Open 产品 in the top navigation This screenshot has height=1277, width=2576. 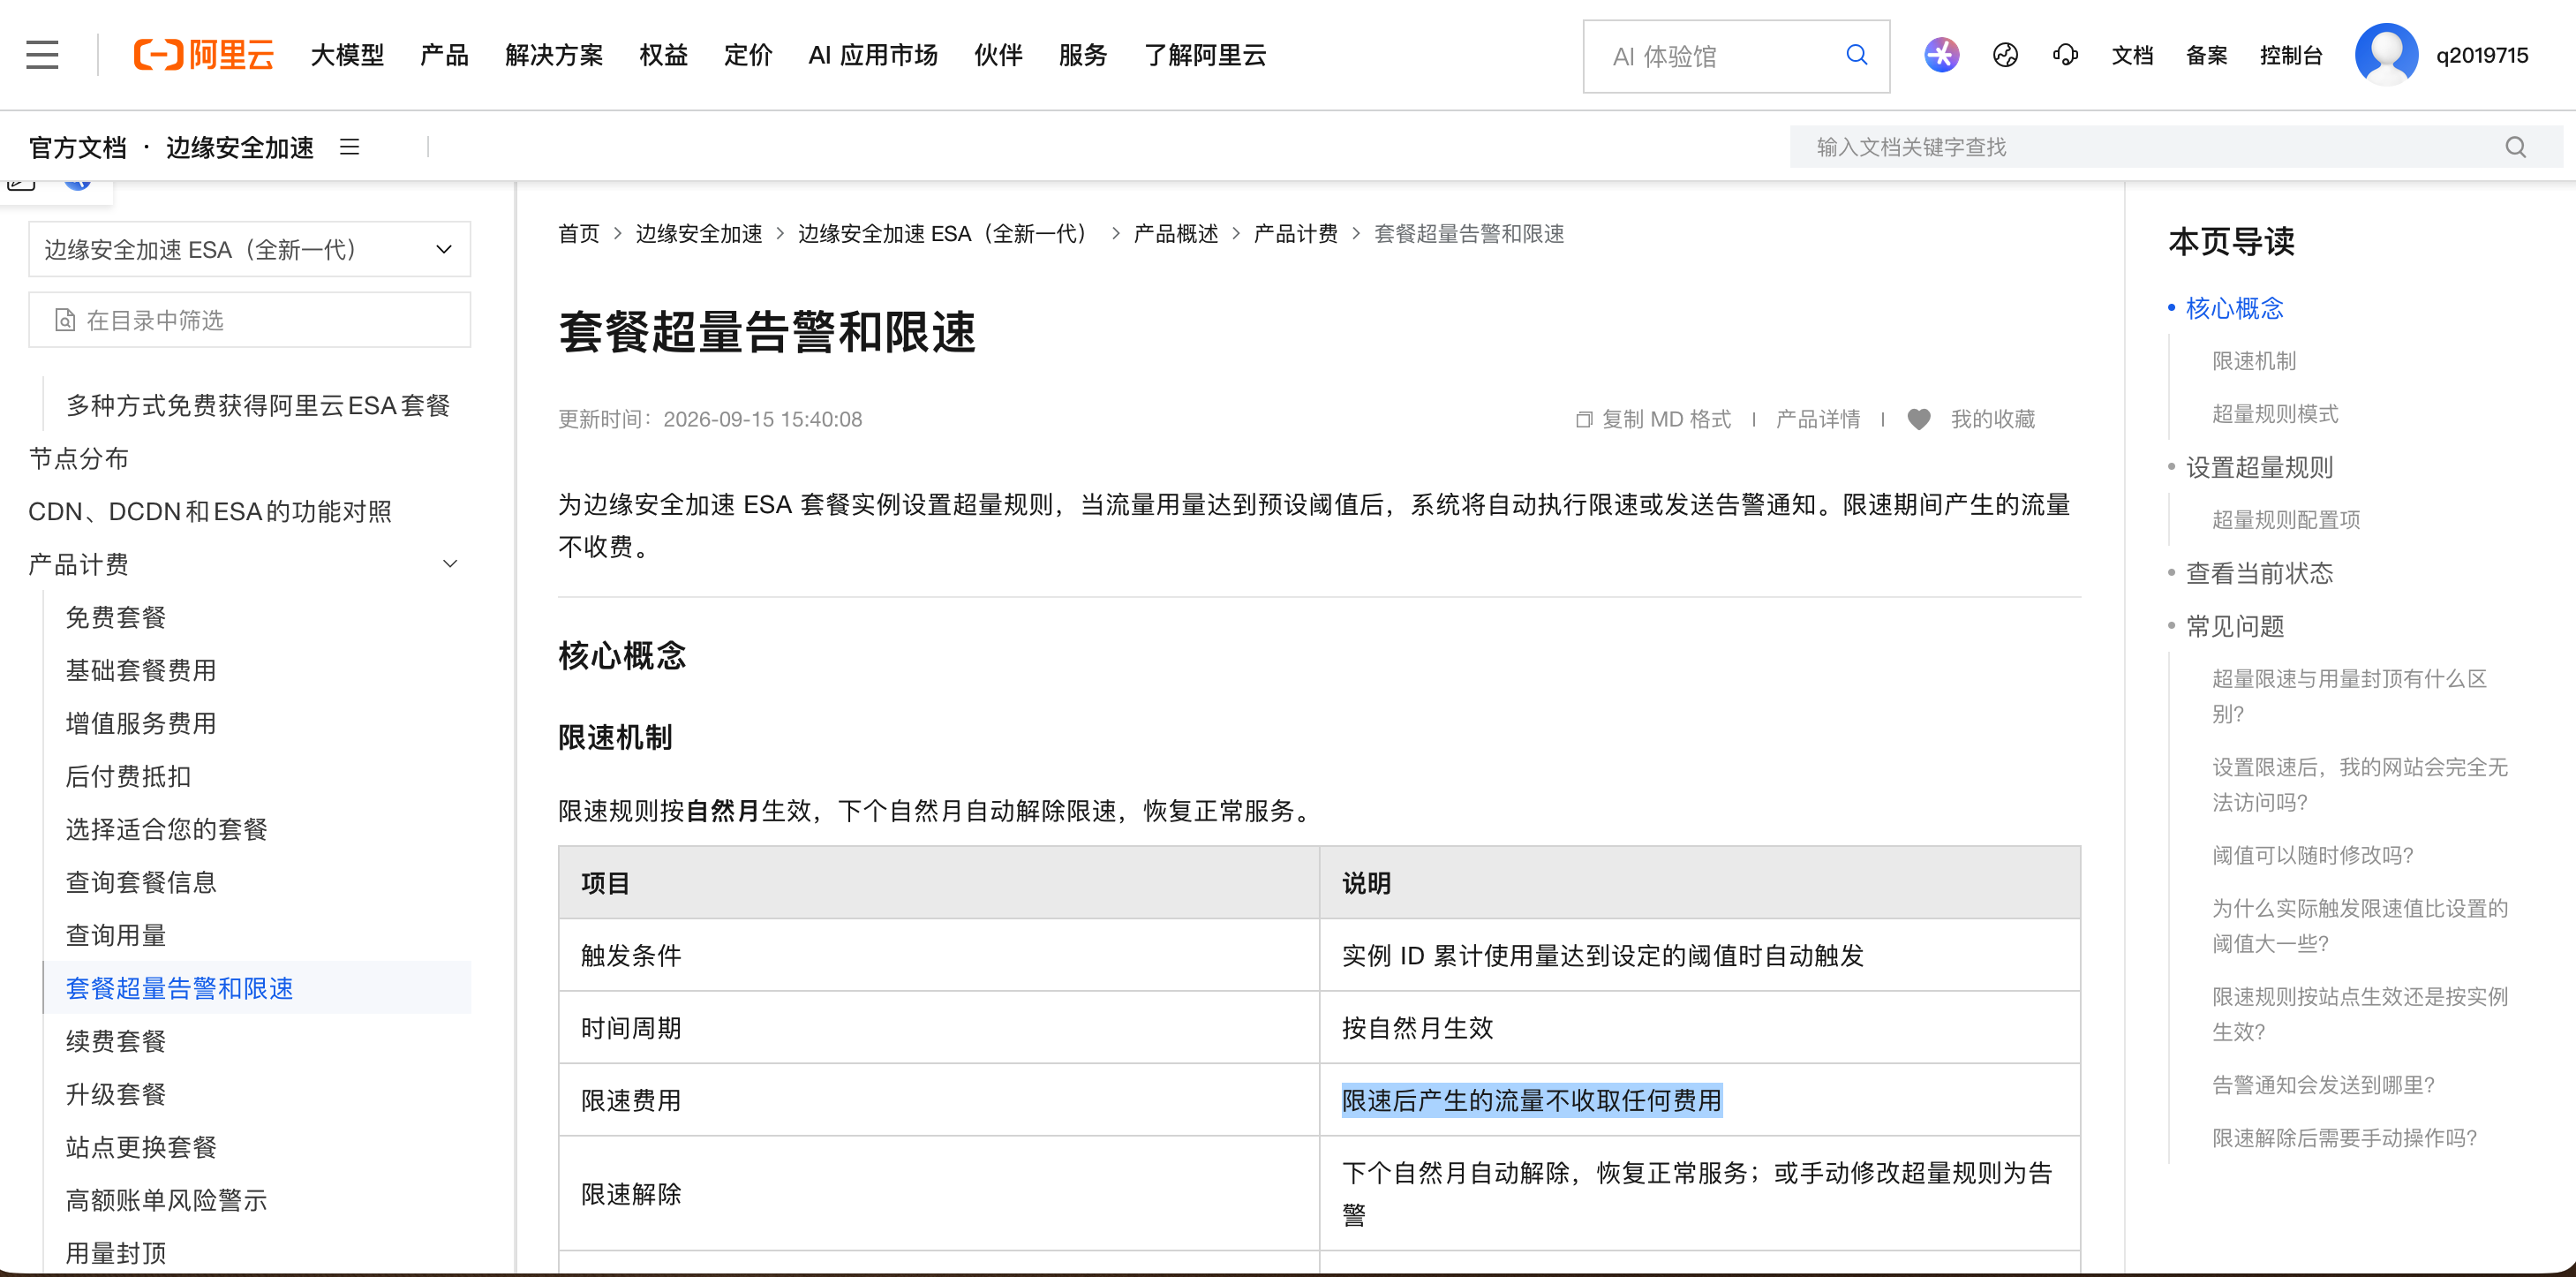(444, 55)
